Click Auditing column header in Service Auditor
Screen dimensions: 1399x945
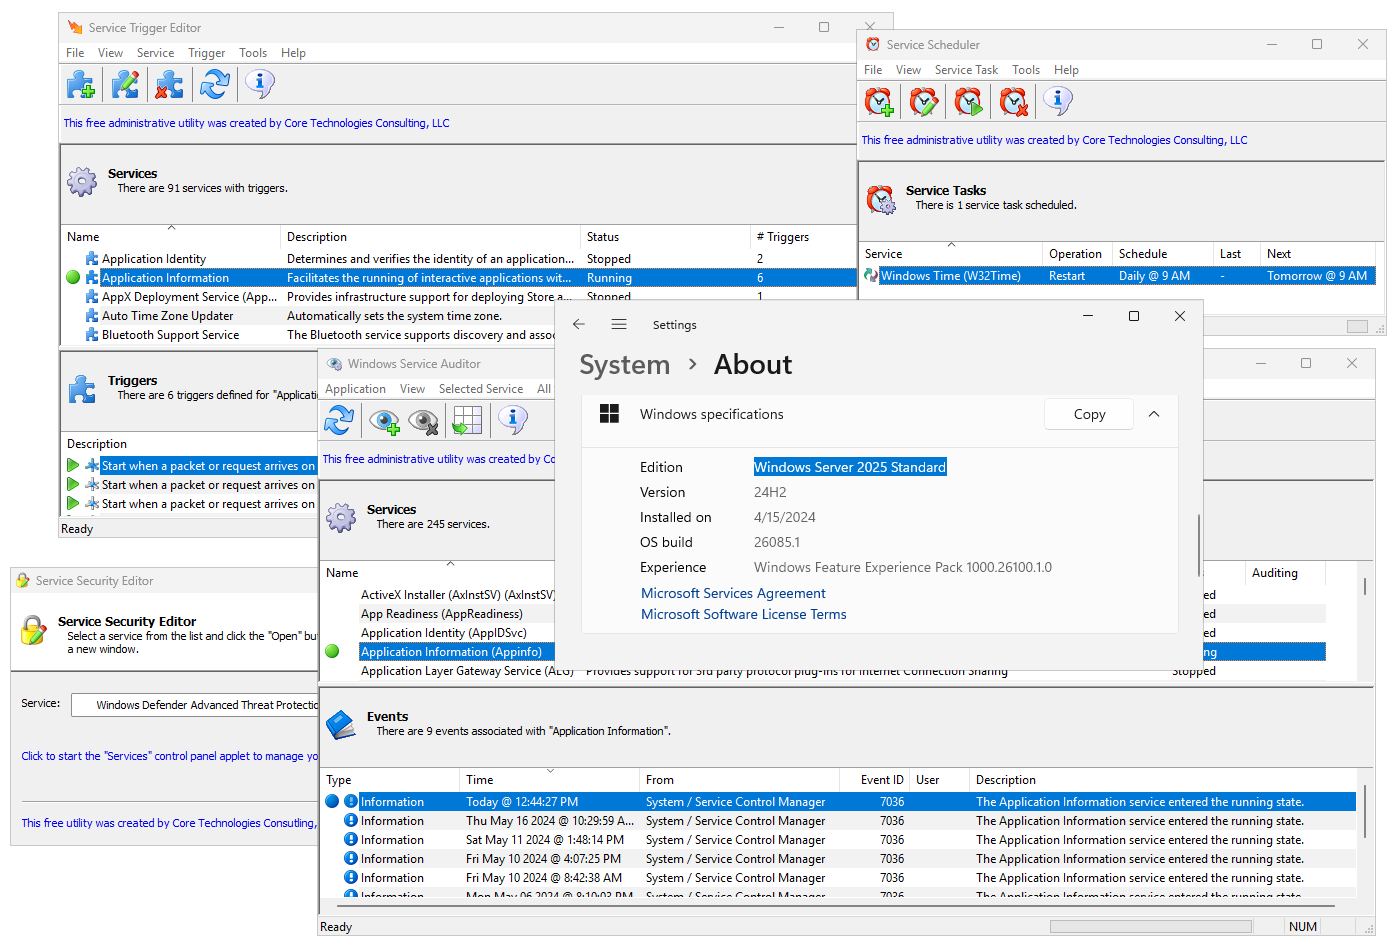click(x=1285, y=573)
